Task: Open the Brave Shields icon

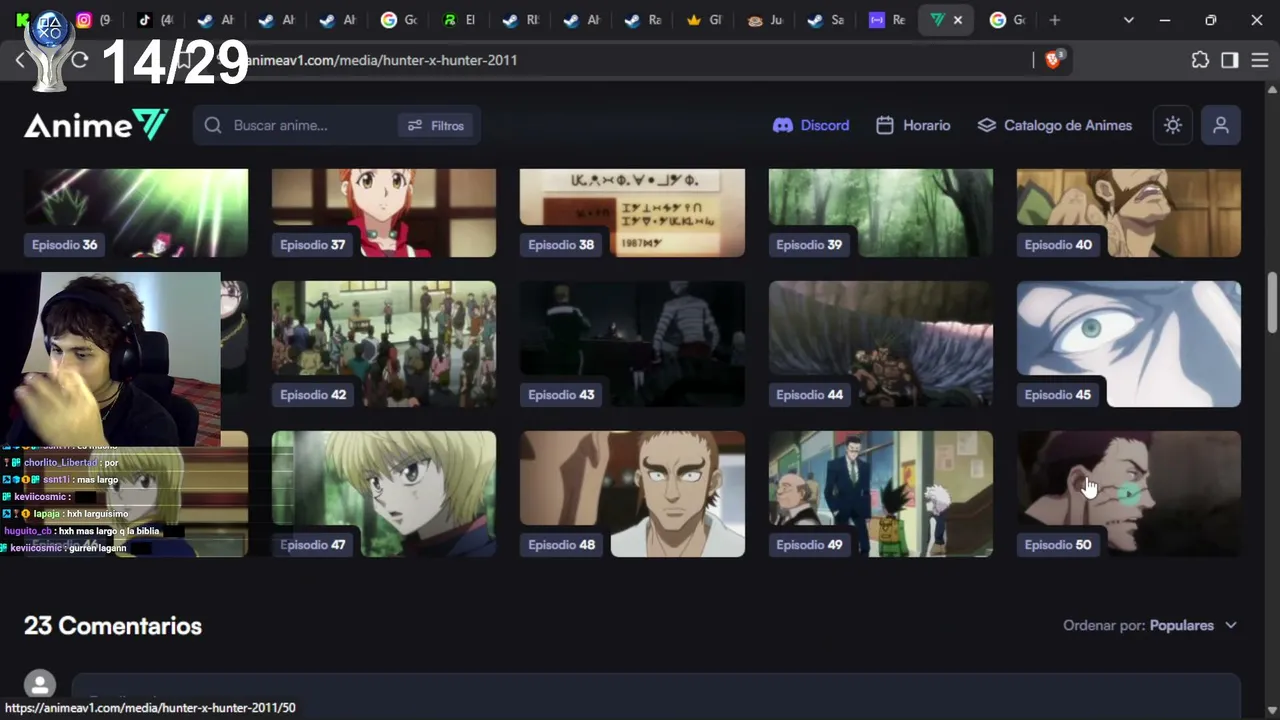Action: tap(1054, 60)
